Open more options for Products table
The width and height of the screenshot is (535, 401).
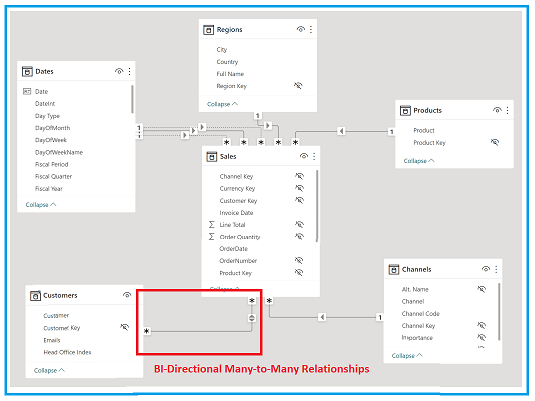(507, 110)
